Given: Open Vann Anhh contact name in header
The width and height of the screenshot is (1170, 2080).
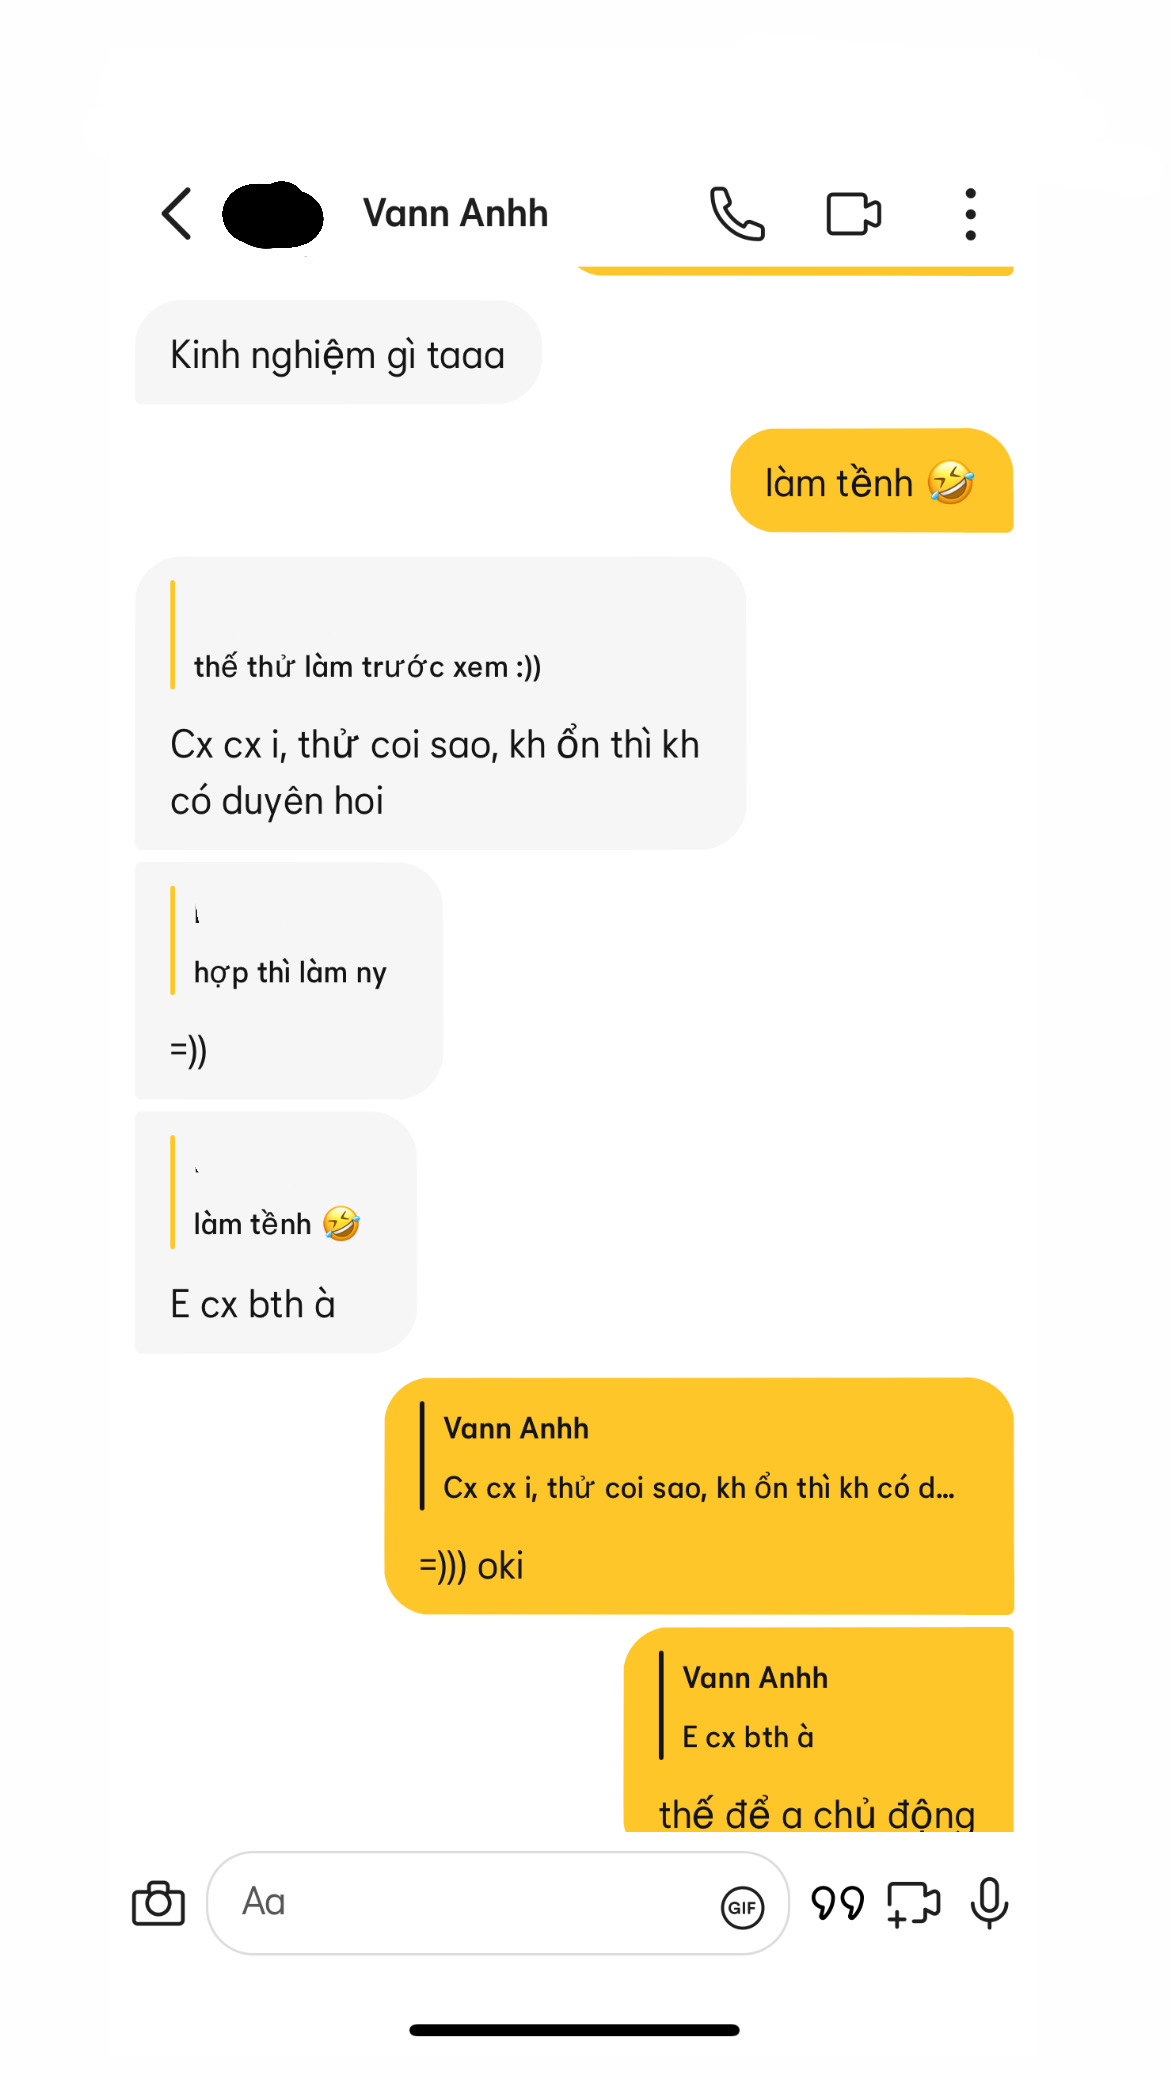Looking at the screenshot, I should click(455, 213).
